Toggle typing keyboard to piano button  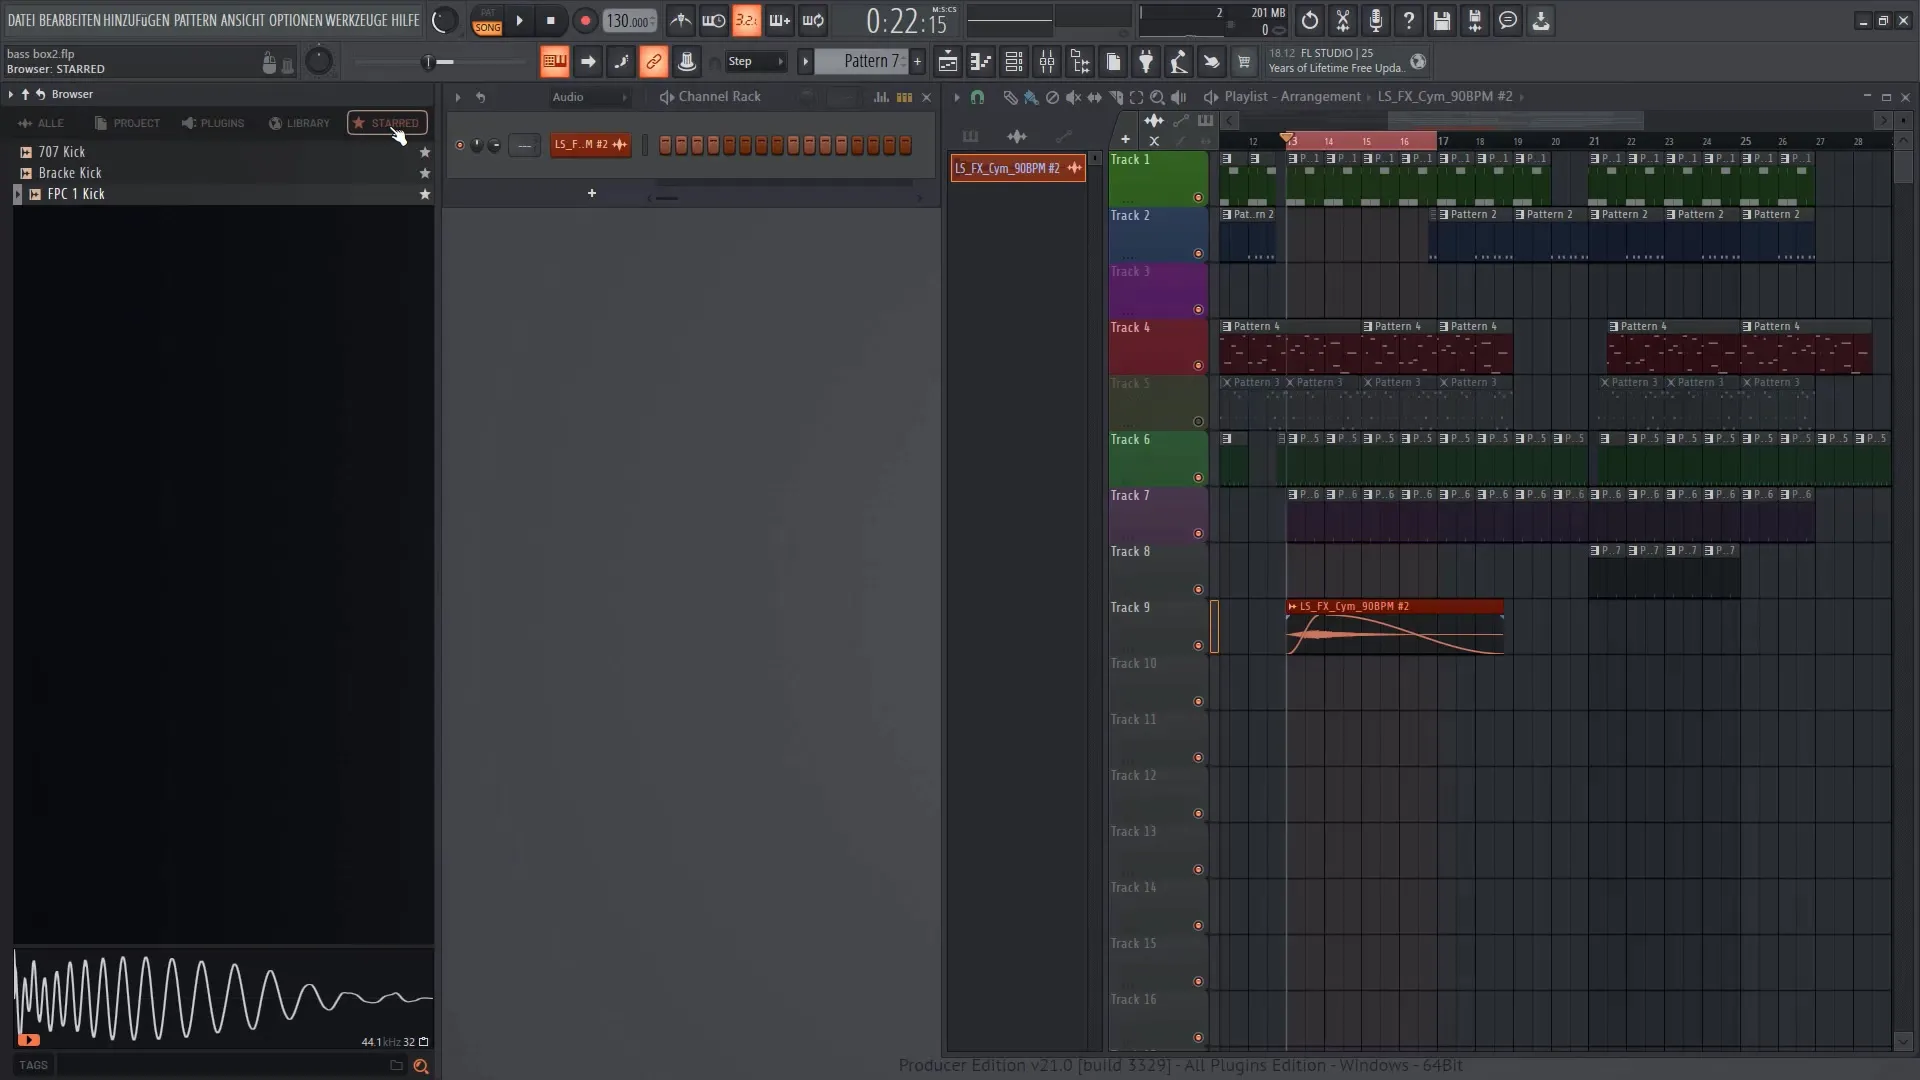click(554, 62)
